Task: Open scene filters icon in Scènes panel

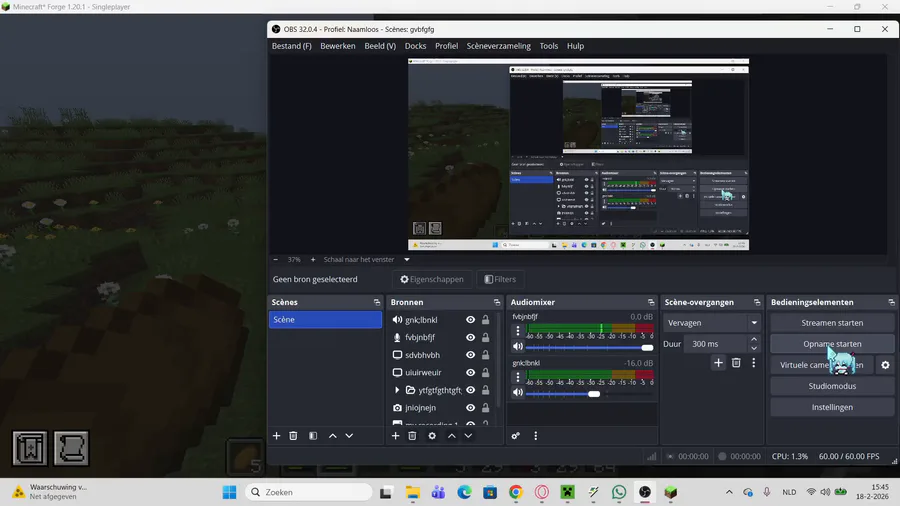Action: [313, 436]
